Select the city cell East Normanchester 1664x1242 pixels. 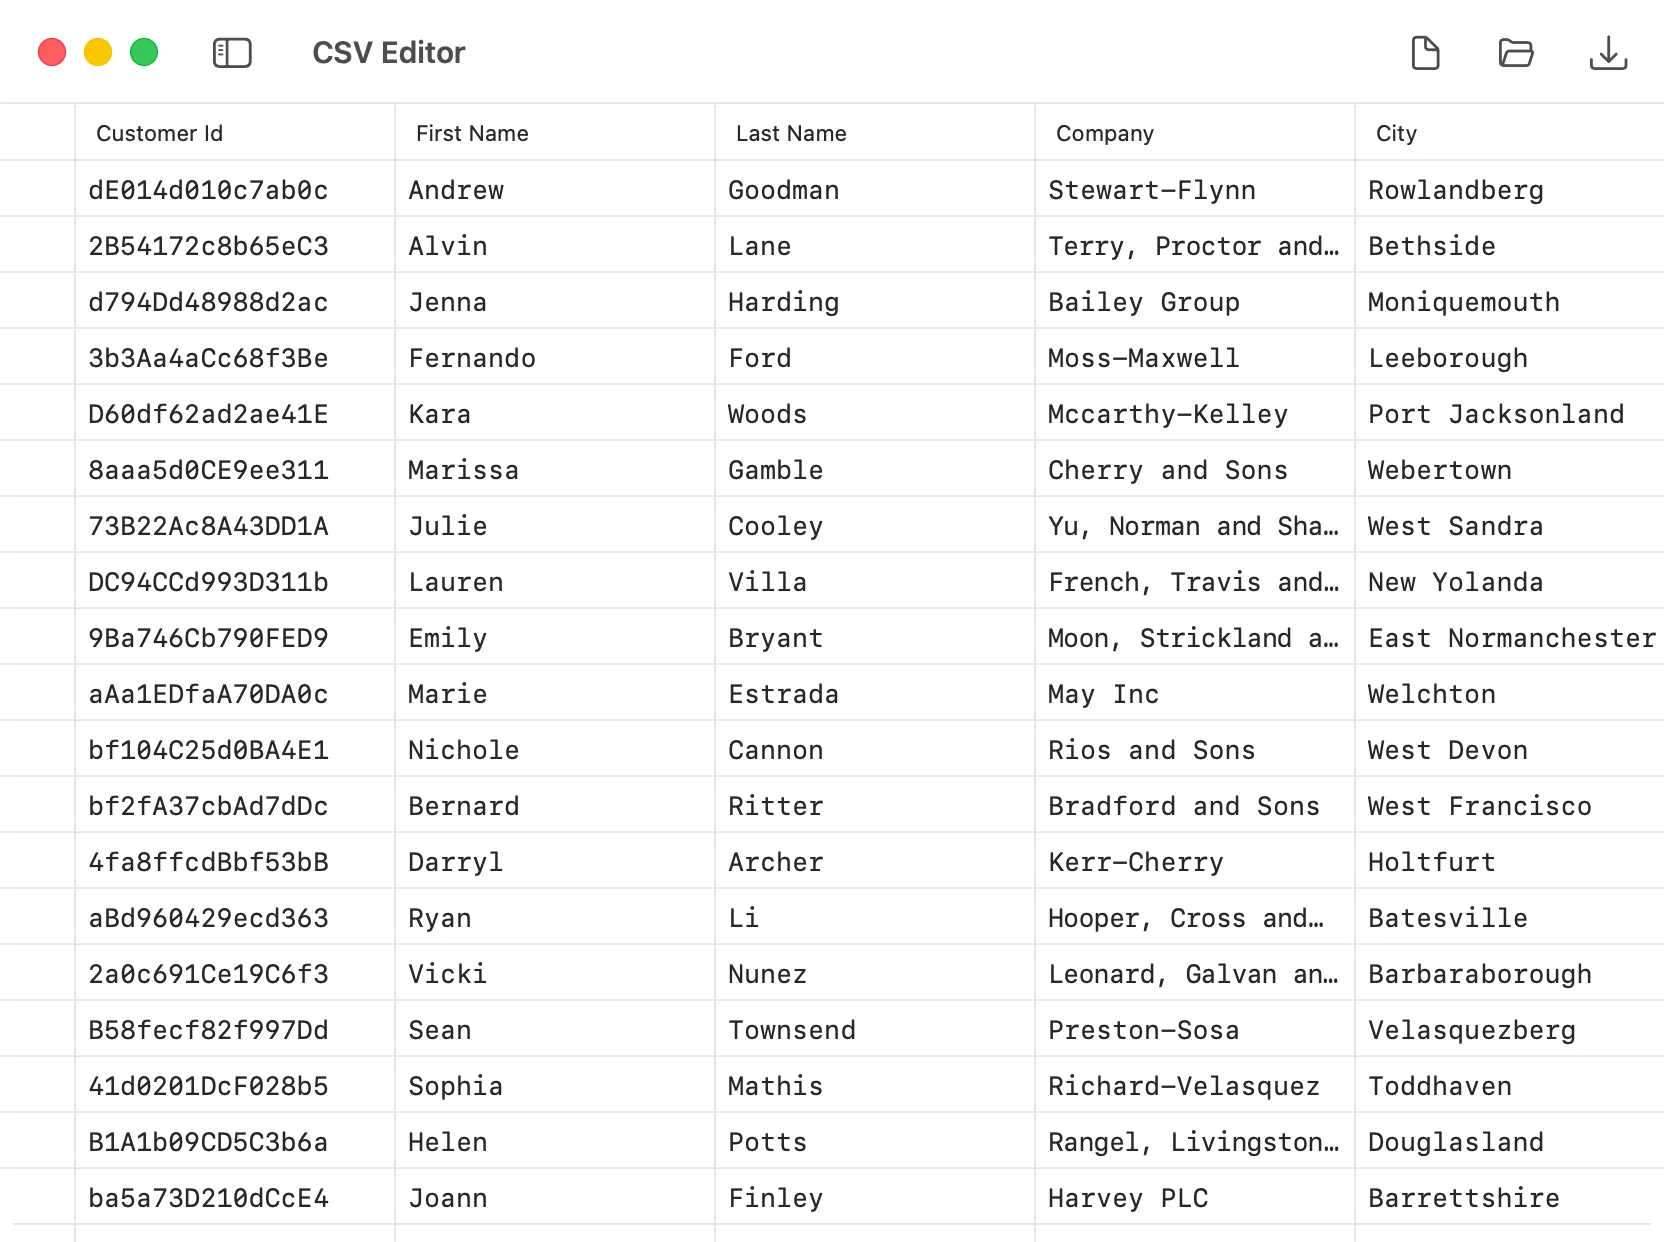(x=1509, y=637)
